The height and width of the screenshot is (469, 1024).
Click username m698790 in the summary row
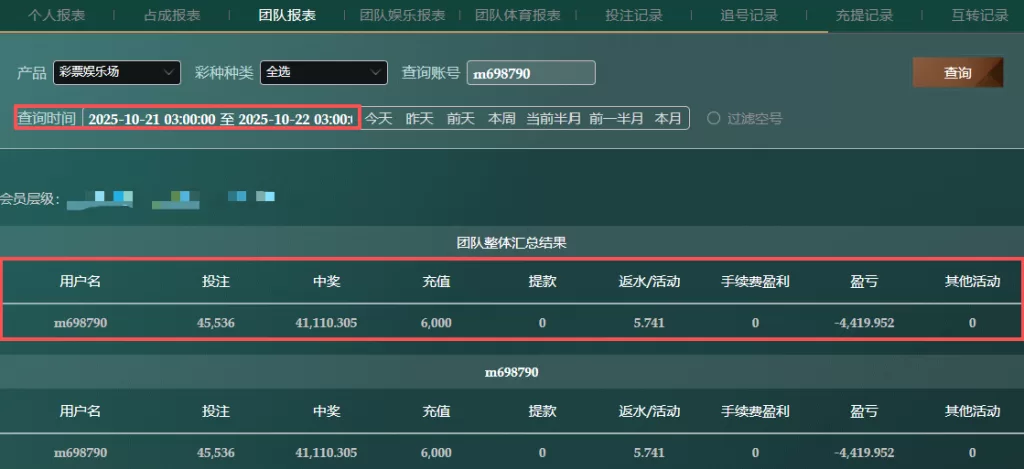(80, 323)
